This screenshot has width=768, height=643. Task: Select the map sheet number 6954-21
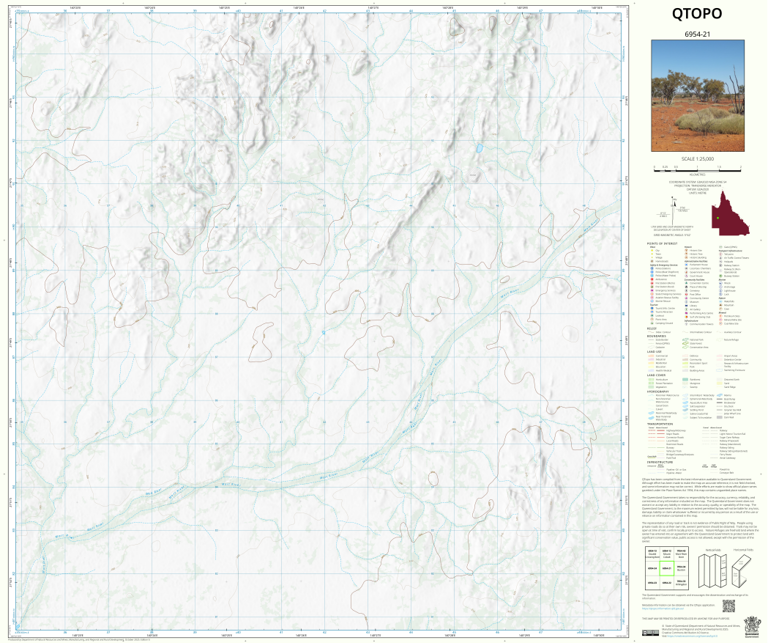pyautogui.click(x=697, y=34)
